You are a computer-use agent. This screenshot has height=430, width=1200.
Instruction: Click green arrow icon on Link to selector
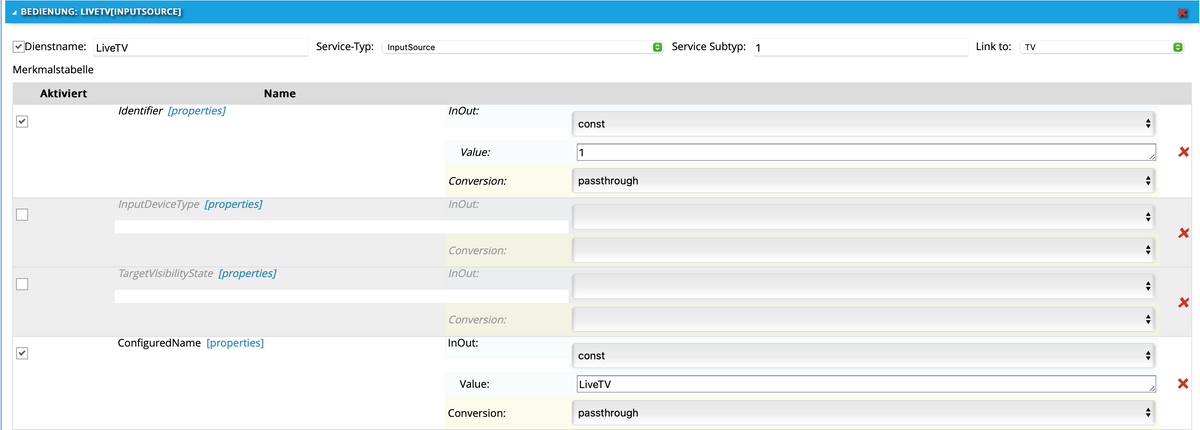pos(1177,47)
